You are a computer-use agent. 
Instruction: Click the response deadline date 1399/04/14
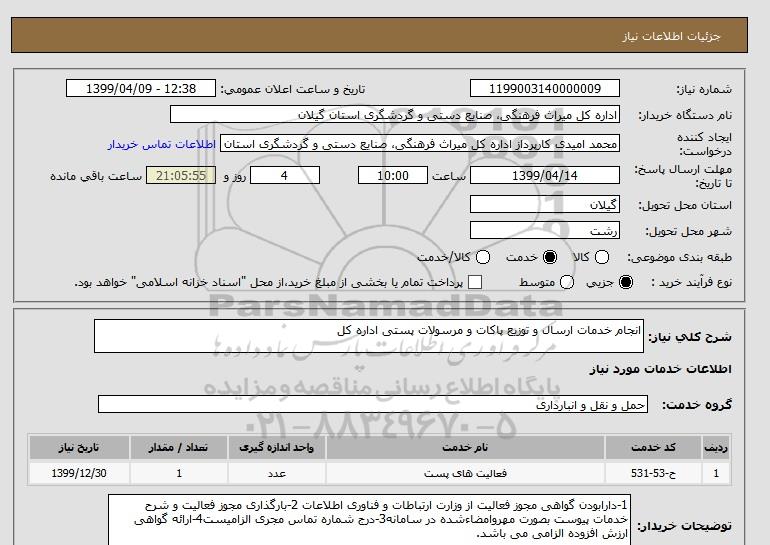(x=545, y=175)
